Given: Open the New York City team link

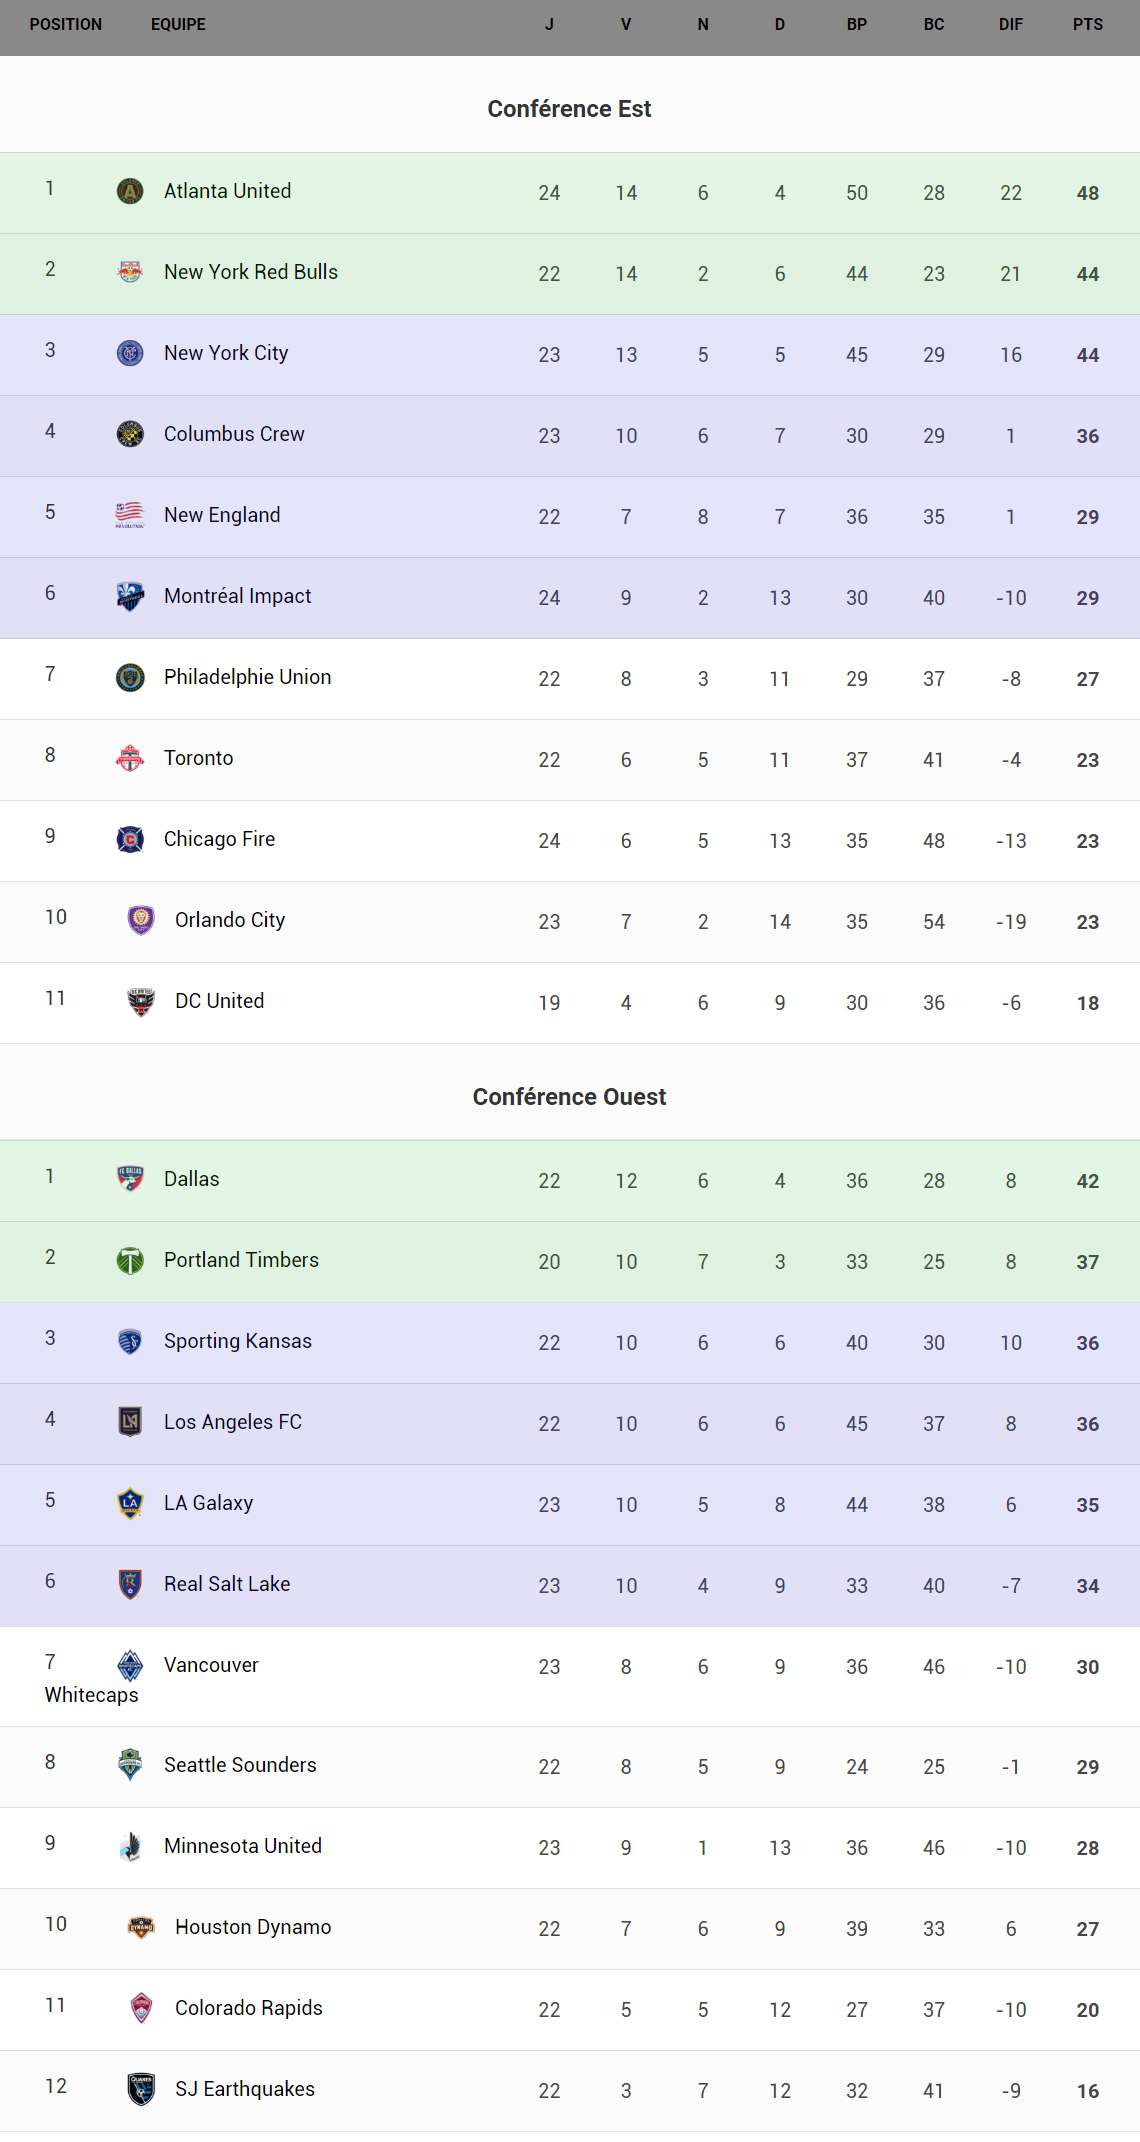Looking at the screenshot, I should (x=226, y=353).
